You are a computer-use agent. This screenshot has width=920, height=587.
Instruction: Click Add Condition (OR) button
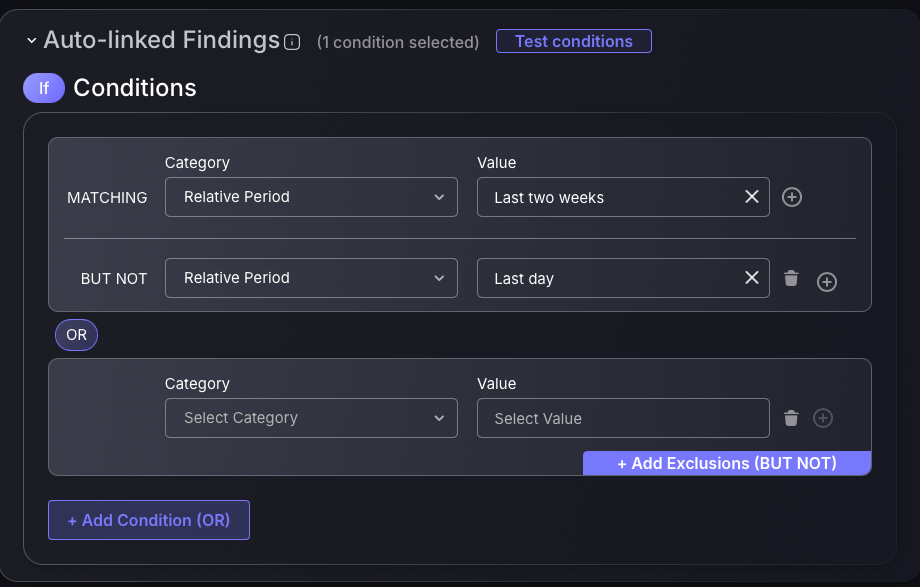[x=149, y=520]
